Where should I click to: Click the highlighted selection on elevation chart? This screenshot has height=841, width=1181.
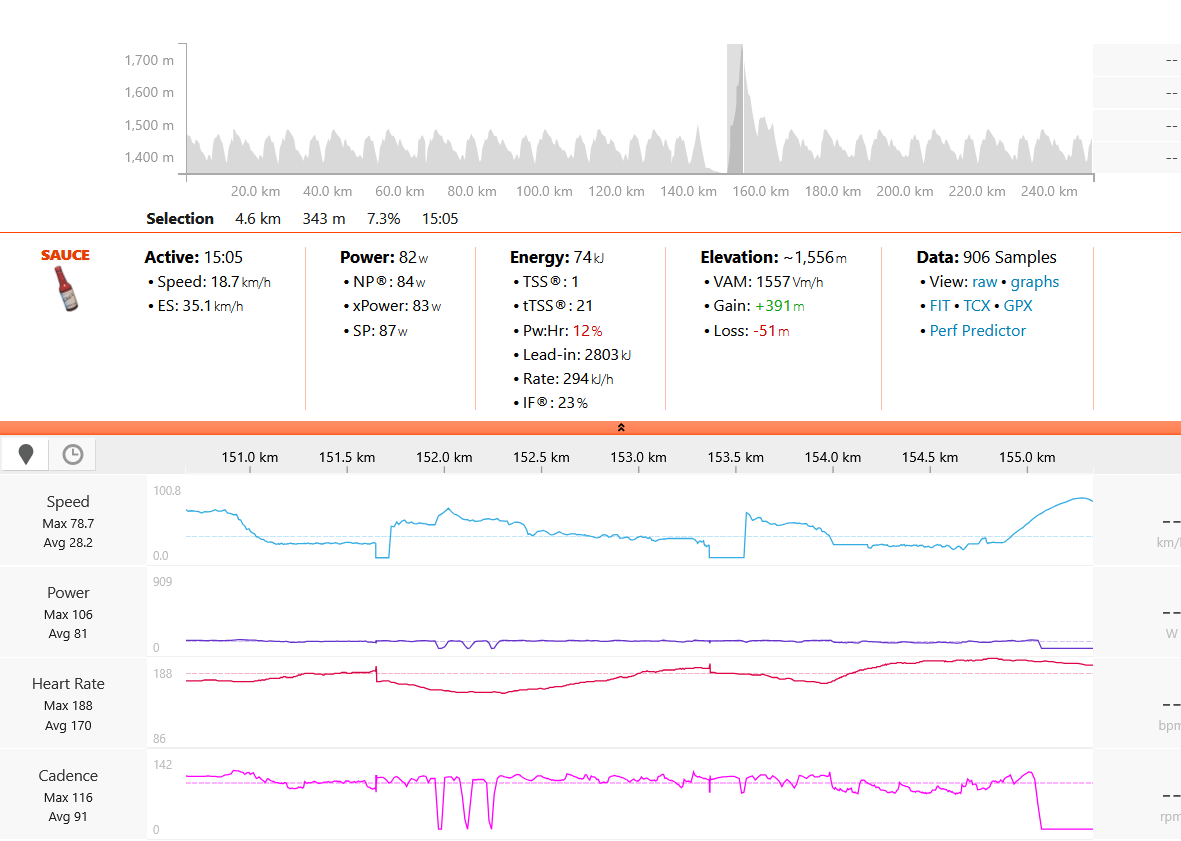[735, 110]
